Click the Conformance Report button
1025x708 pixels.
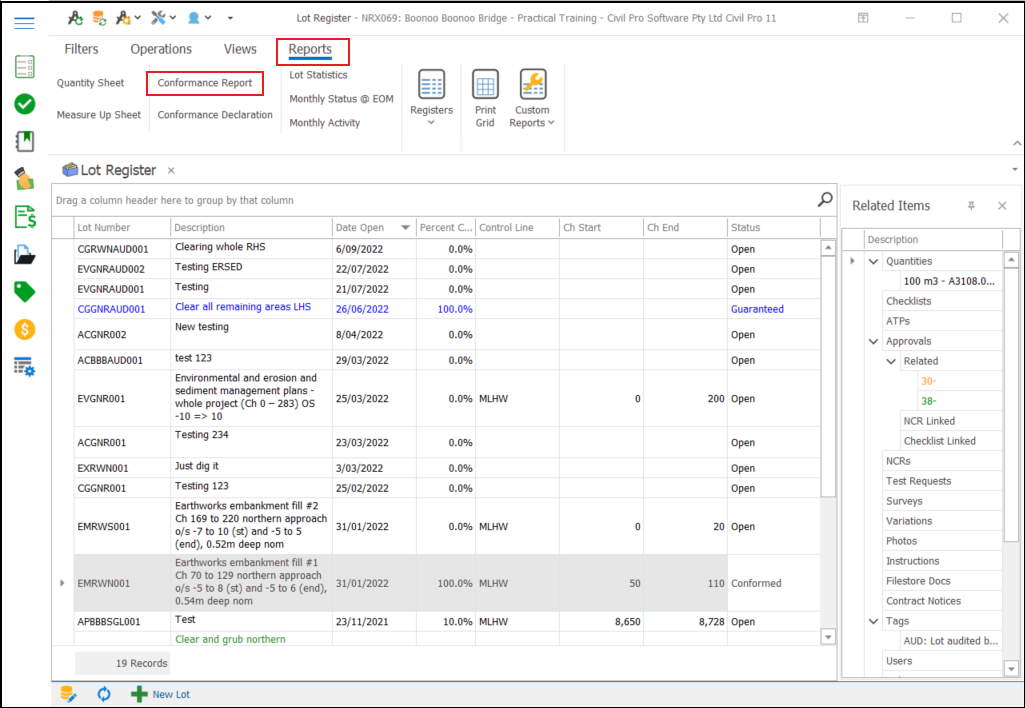[x=205, y=83]
